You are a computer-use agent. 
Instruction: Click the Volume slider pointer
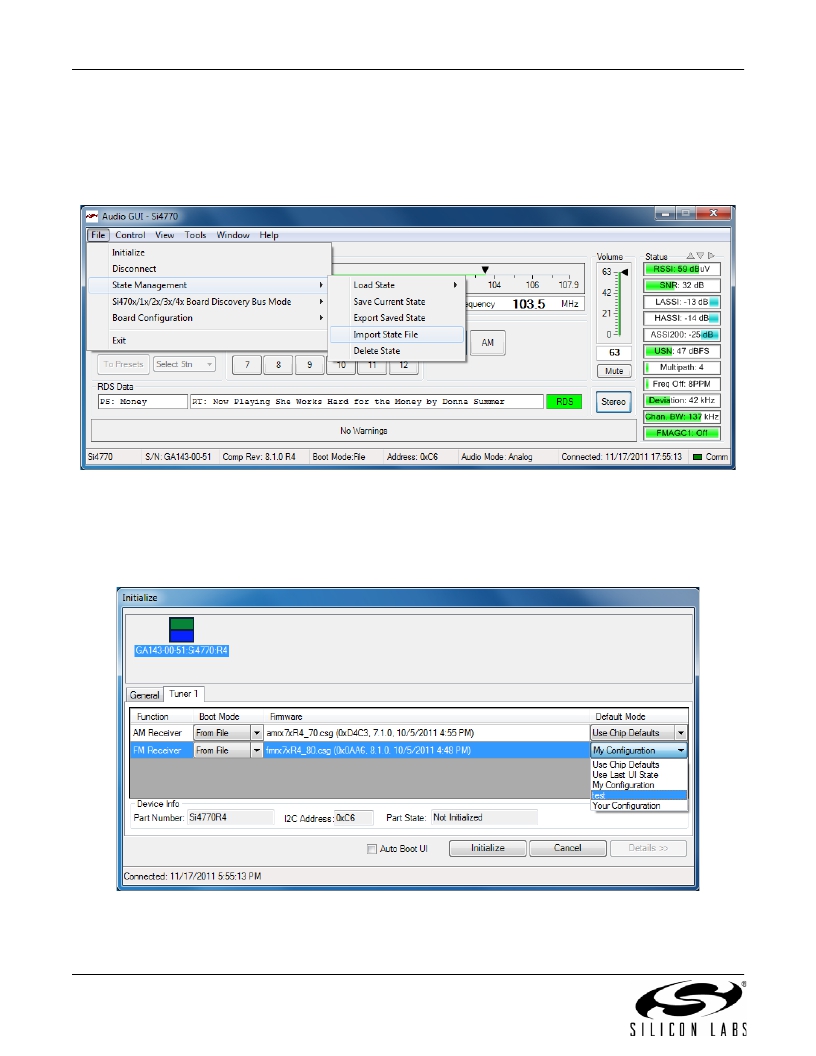click(624, 272)
